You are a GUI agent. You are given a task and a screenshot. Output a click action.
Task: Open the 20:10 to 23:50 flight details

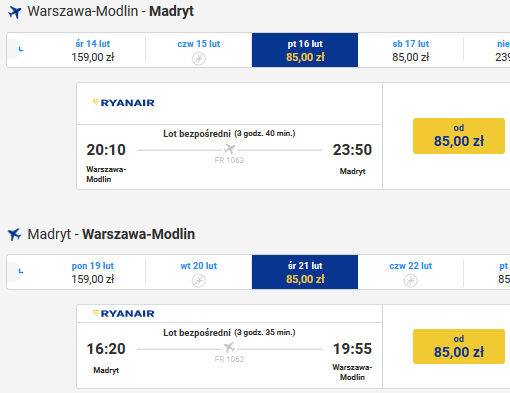[229, 157]
